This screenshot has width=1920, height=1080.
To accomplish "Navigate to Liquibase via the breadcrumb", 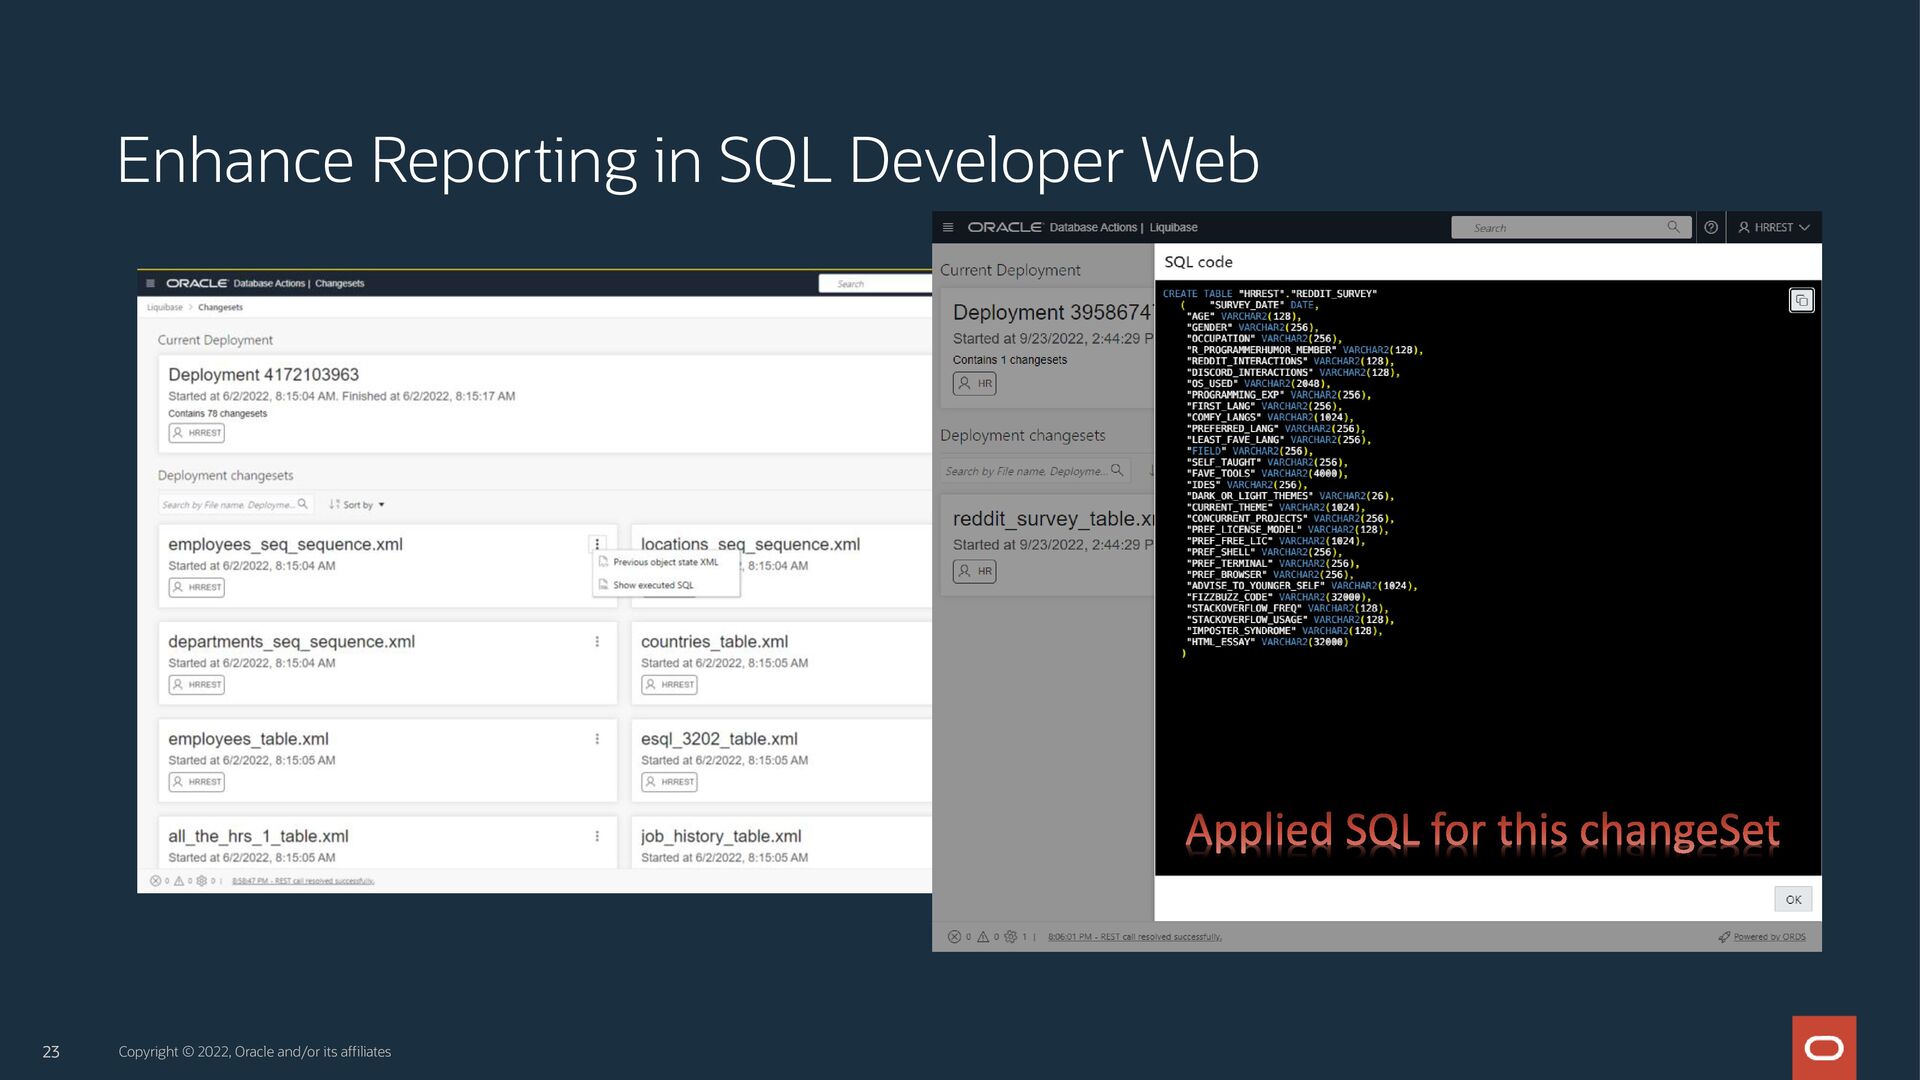I will (x=166, y=307).
